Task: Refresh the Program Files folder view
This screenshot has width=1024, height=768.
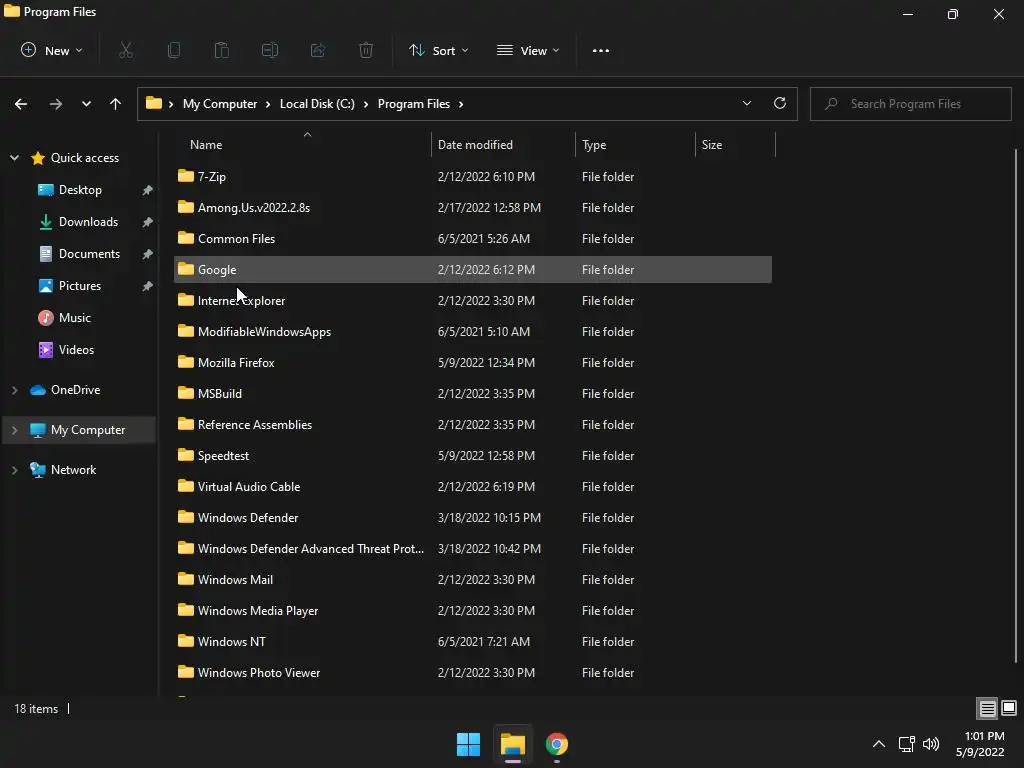Action: coord(780,103)
